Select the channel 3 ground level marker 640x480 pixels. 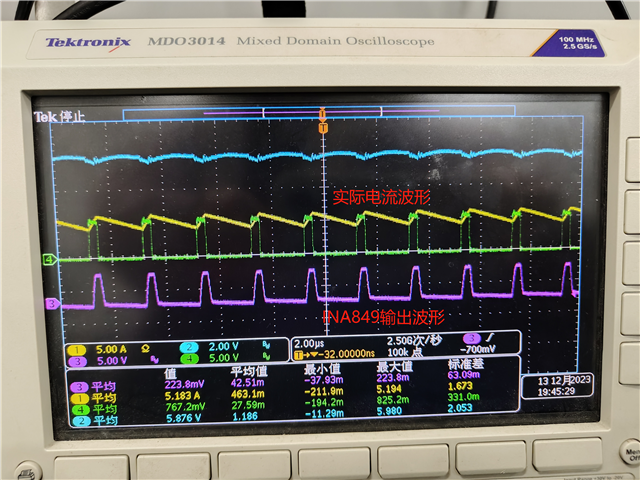pos(52,304)
